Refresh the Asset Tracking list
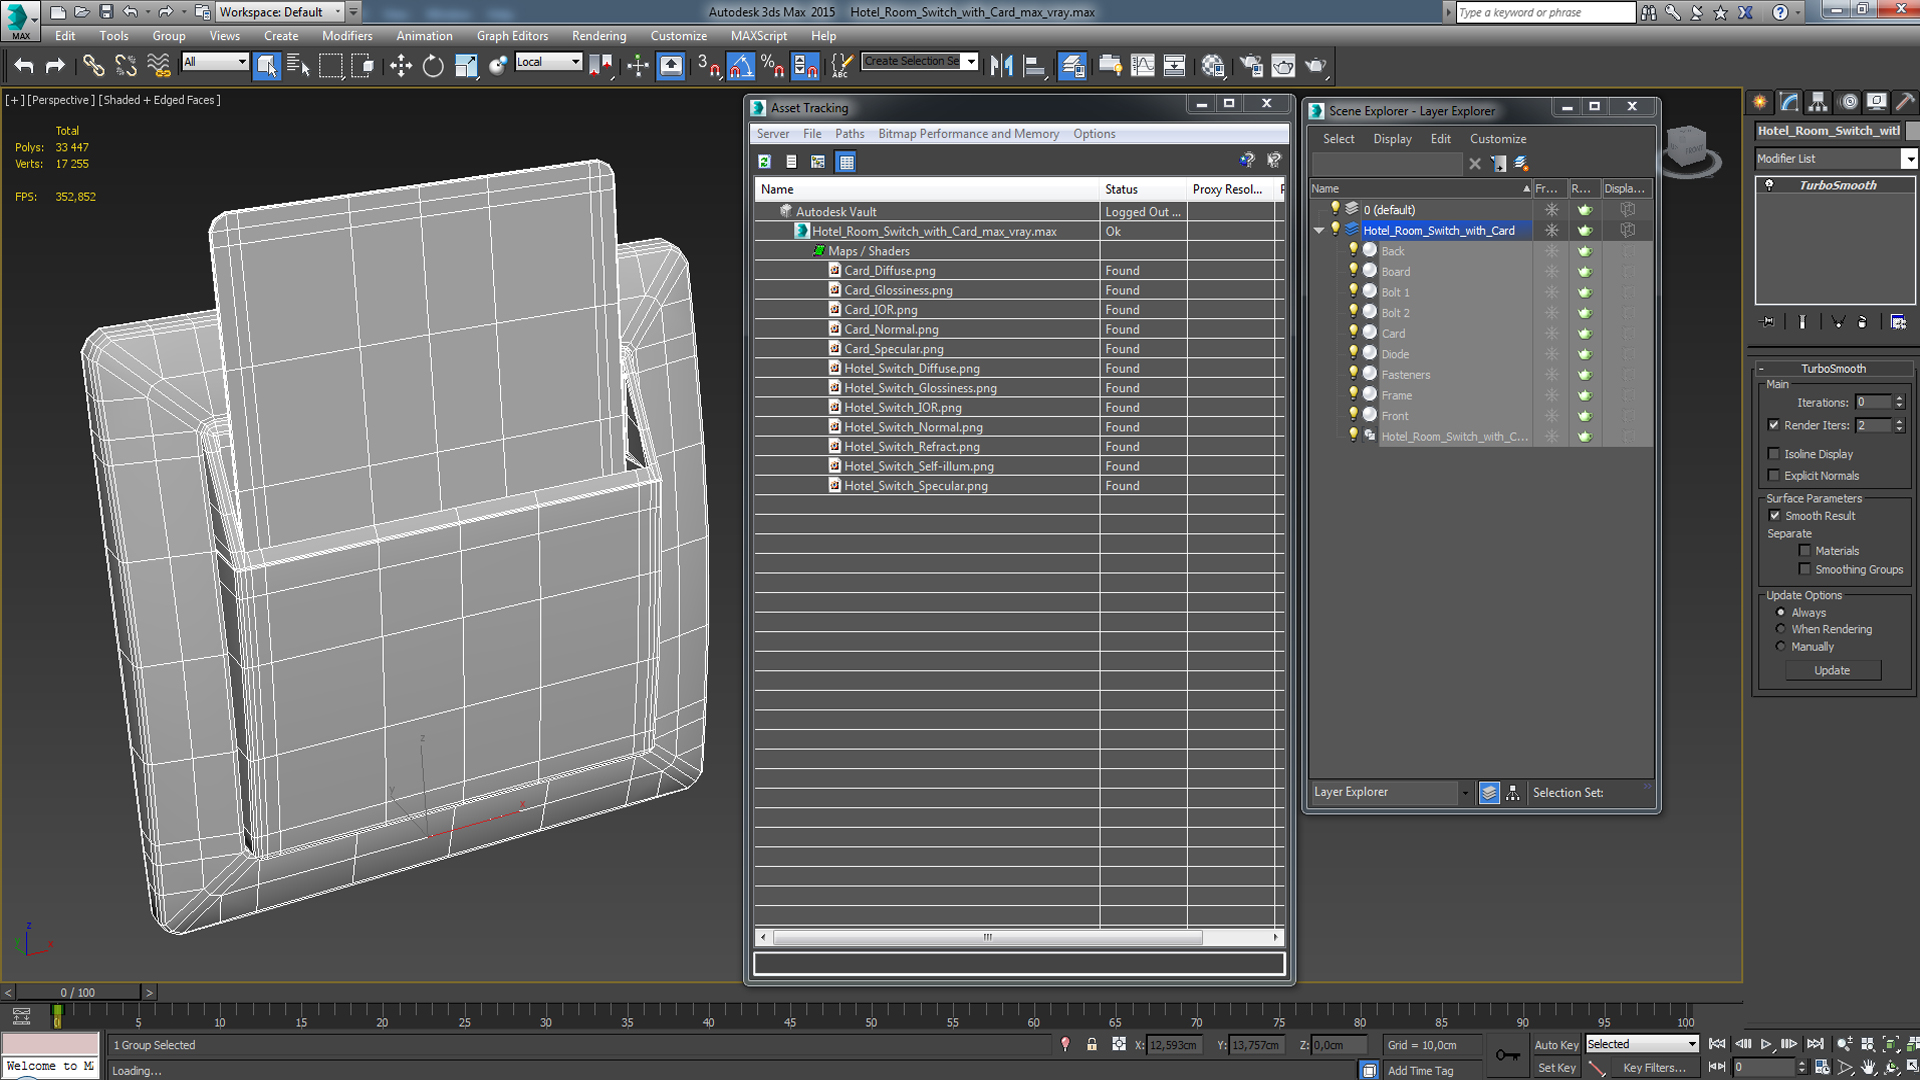1920x1080 pixels. [765, 161]
